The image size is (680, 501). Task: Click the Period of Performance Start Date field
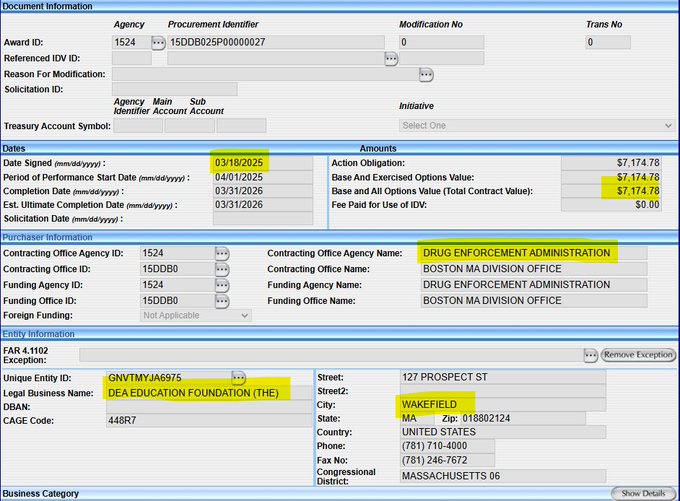(263, 177)
